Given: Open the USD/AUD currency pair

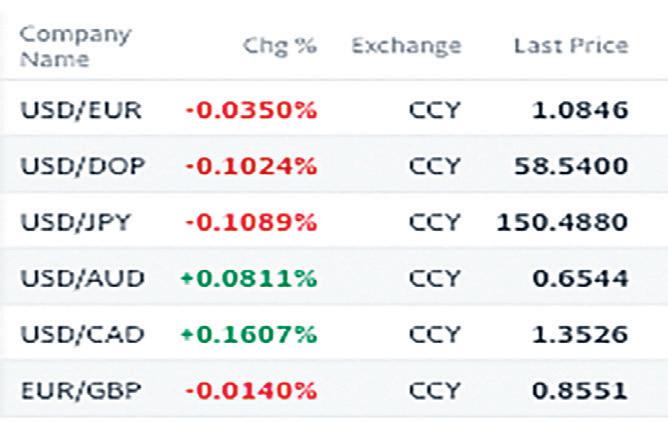Looking at the screenshot, I should [x=83, y=278].
